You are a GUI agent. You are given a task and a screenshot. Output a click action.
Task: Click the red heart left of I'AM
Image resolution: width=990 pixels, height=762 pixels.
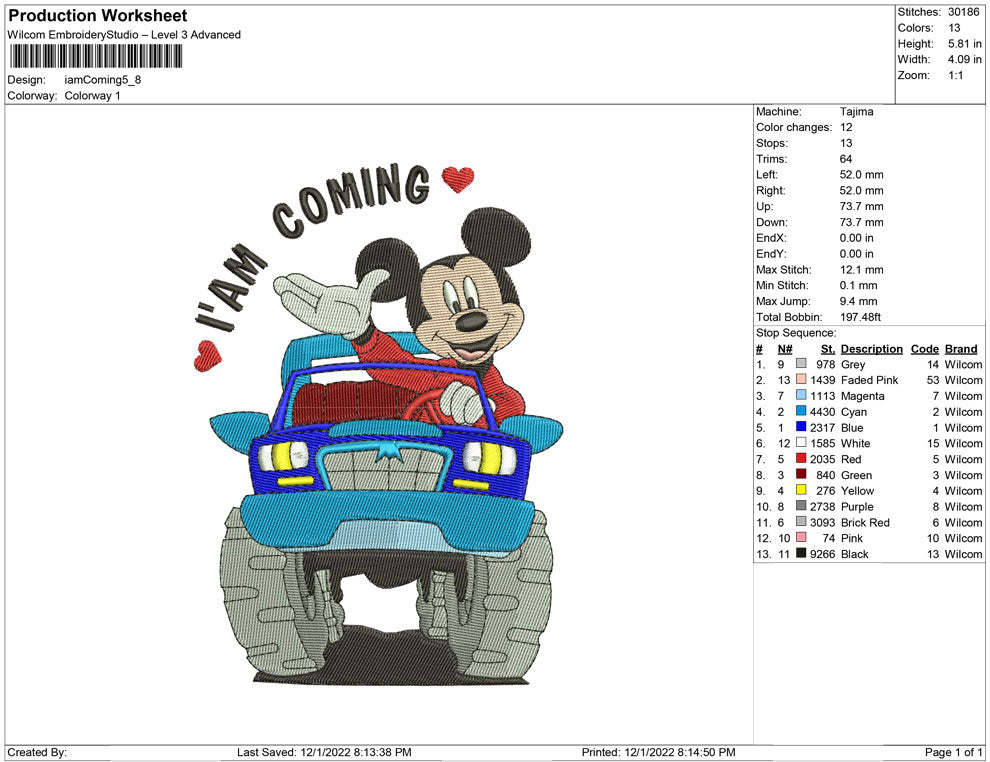point(207,354)
